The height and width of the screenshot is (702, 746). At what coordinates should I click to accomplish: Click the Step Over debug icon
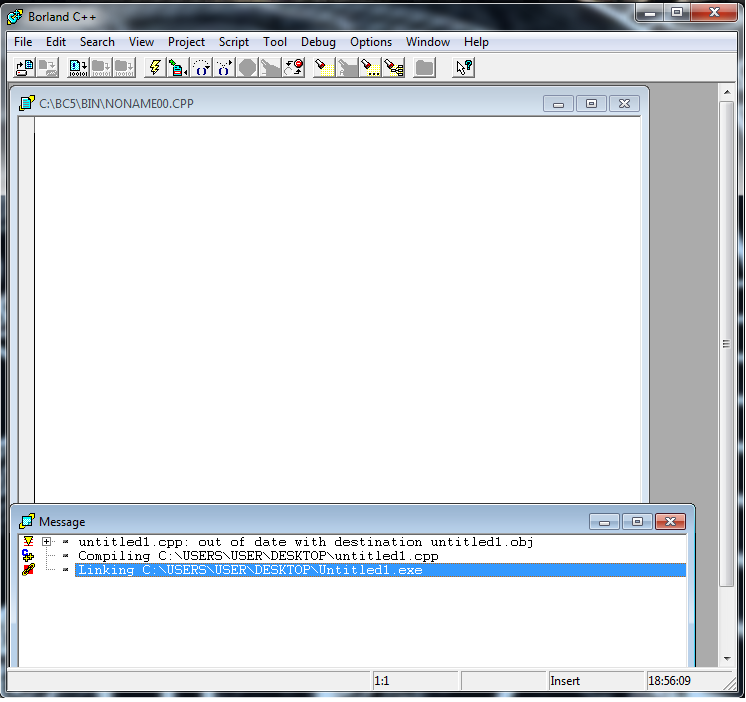(x=201, y=68)
